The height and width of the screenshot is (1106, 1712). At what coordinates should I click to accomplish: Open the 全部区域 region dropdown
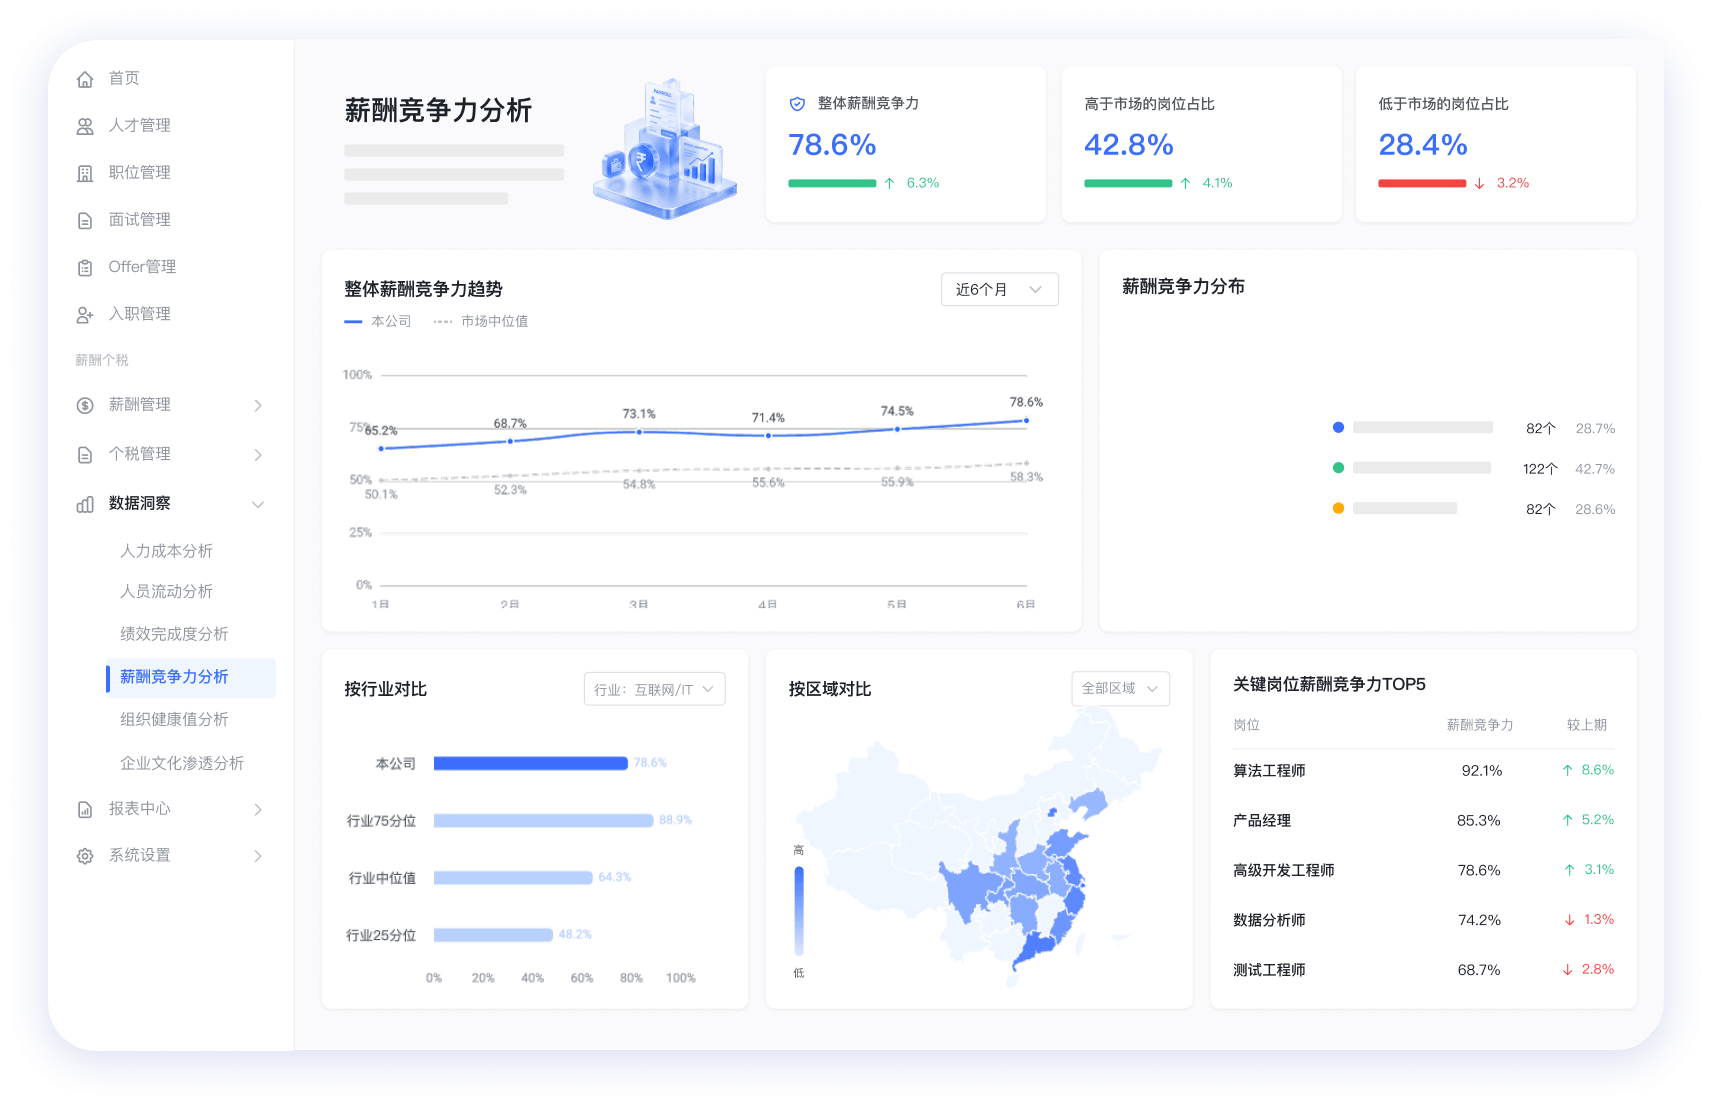[x=1120, y=688]
